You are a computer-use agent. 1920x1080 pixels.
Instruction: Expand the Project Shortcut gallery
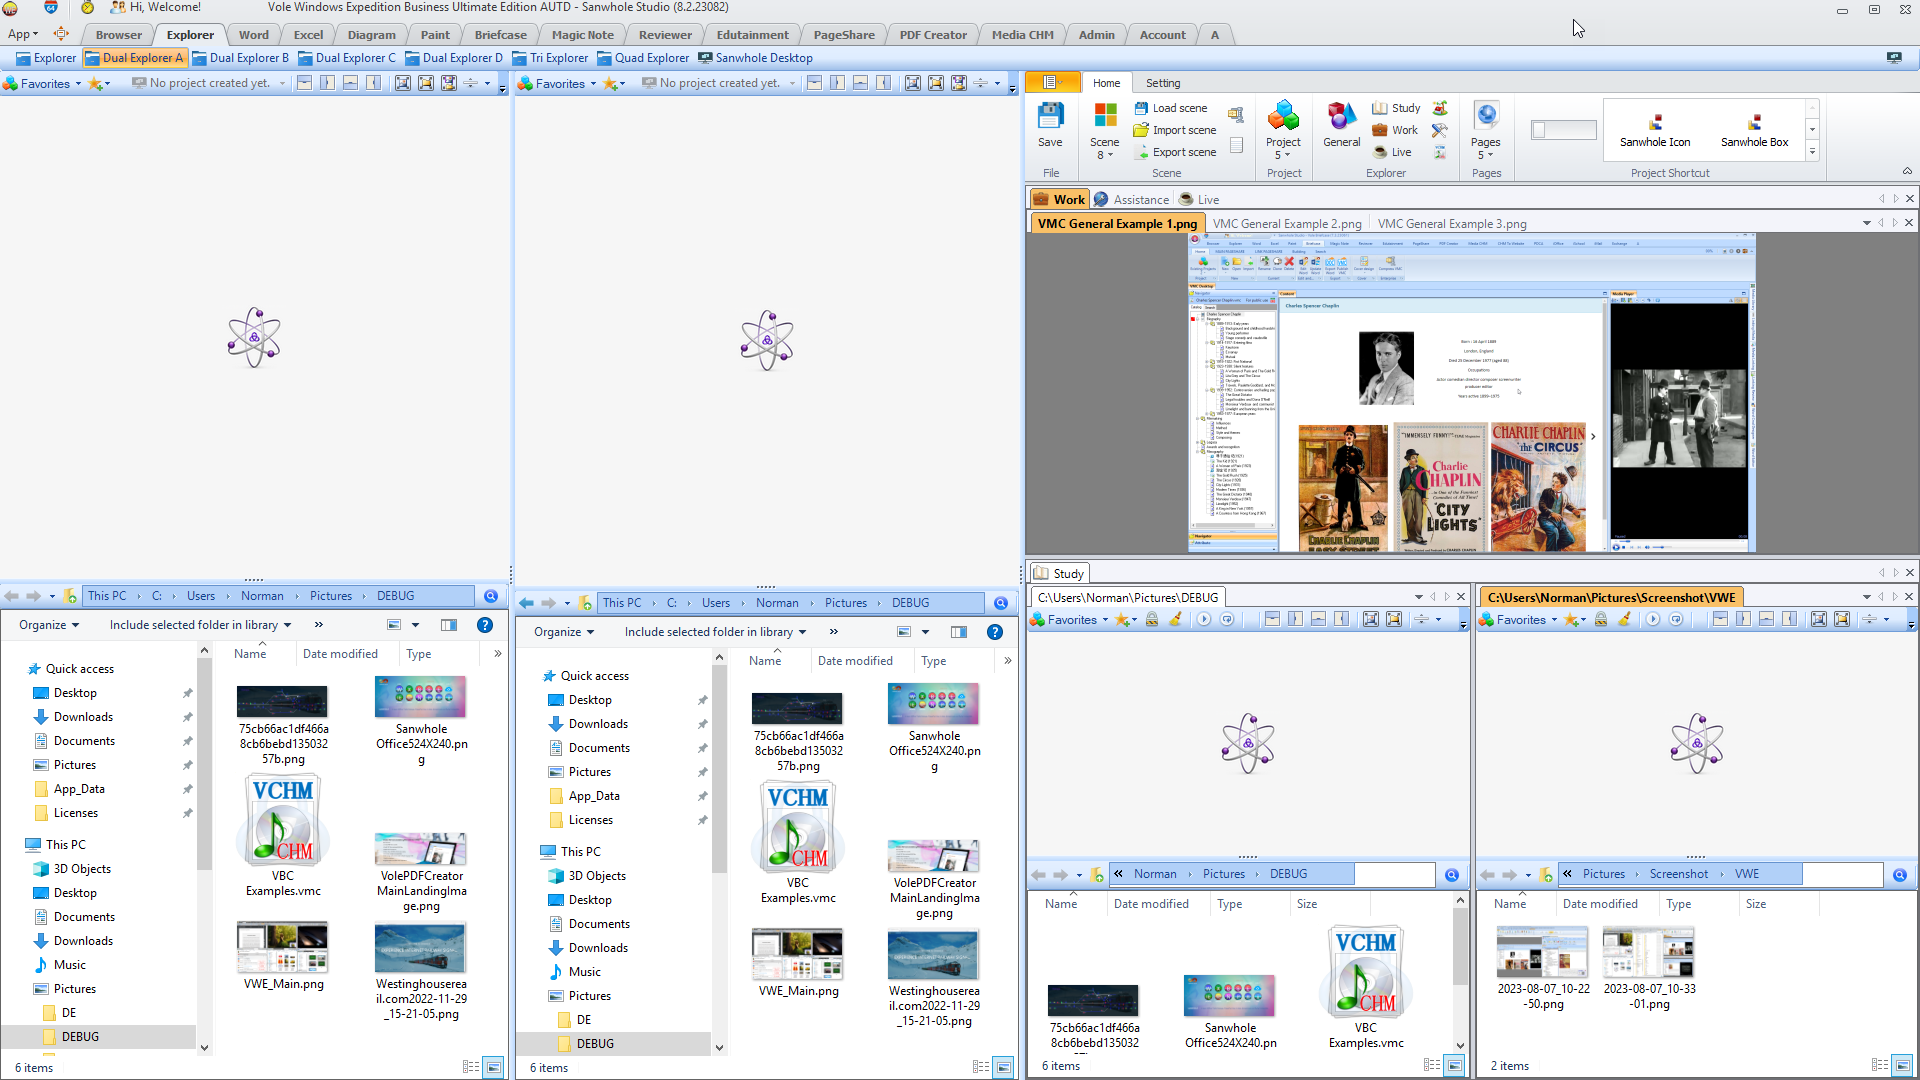[x=1812, y=152]
